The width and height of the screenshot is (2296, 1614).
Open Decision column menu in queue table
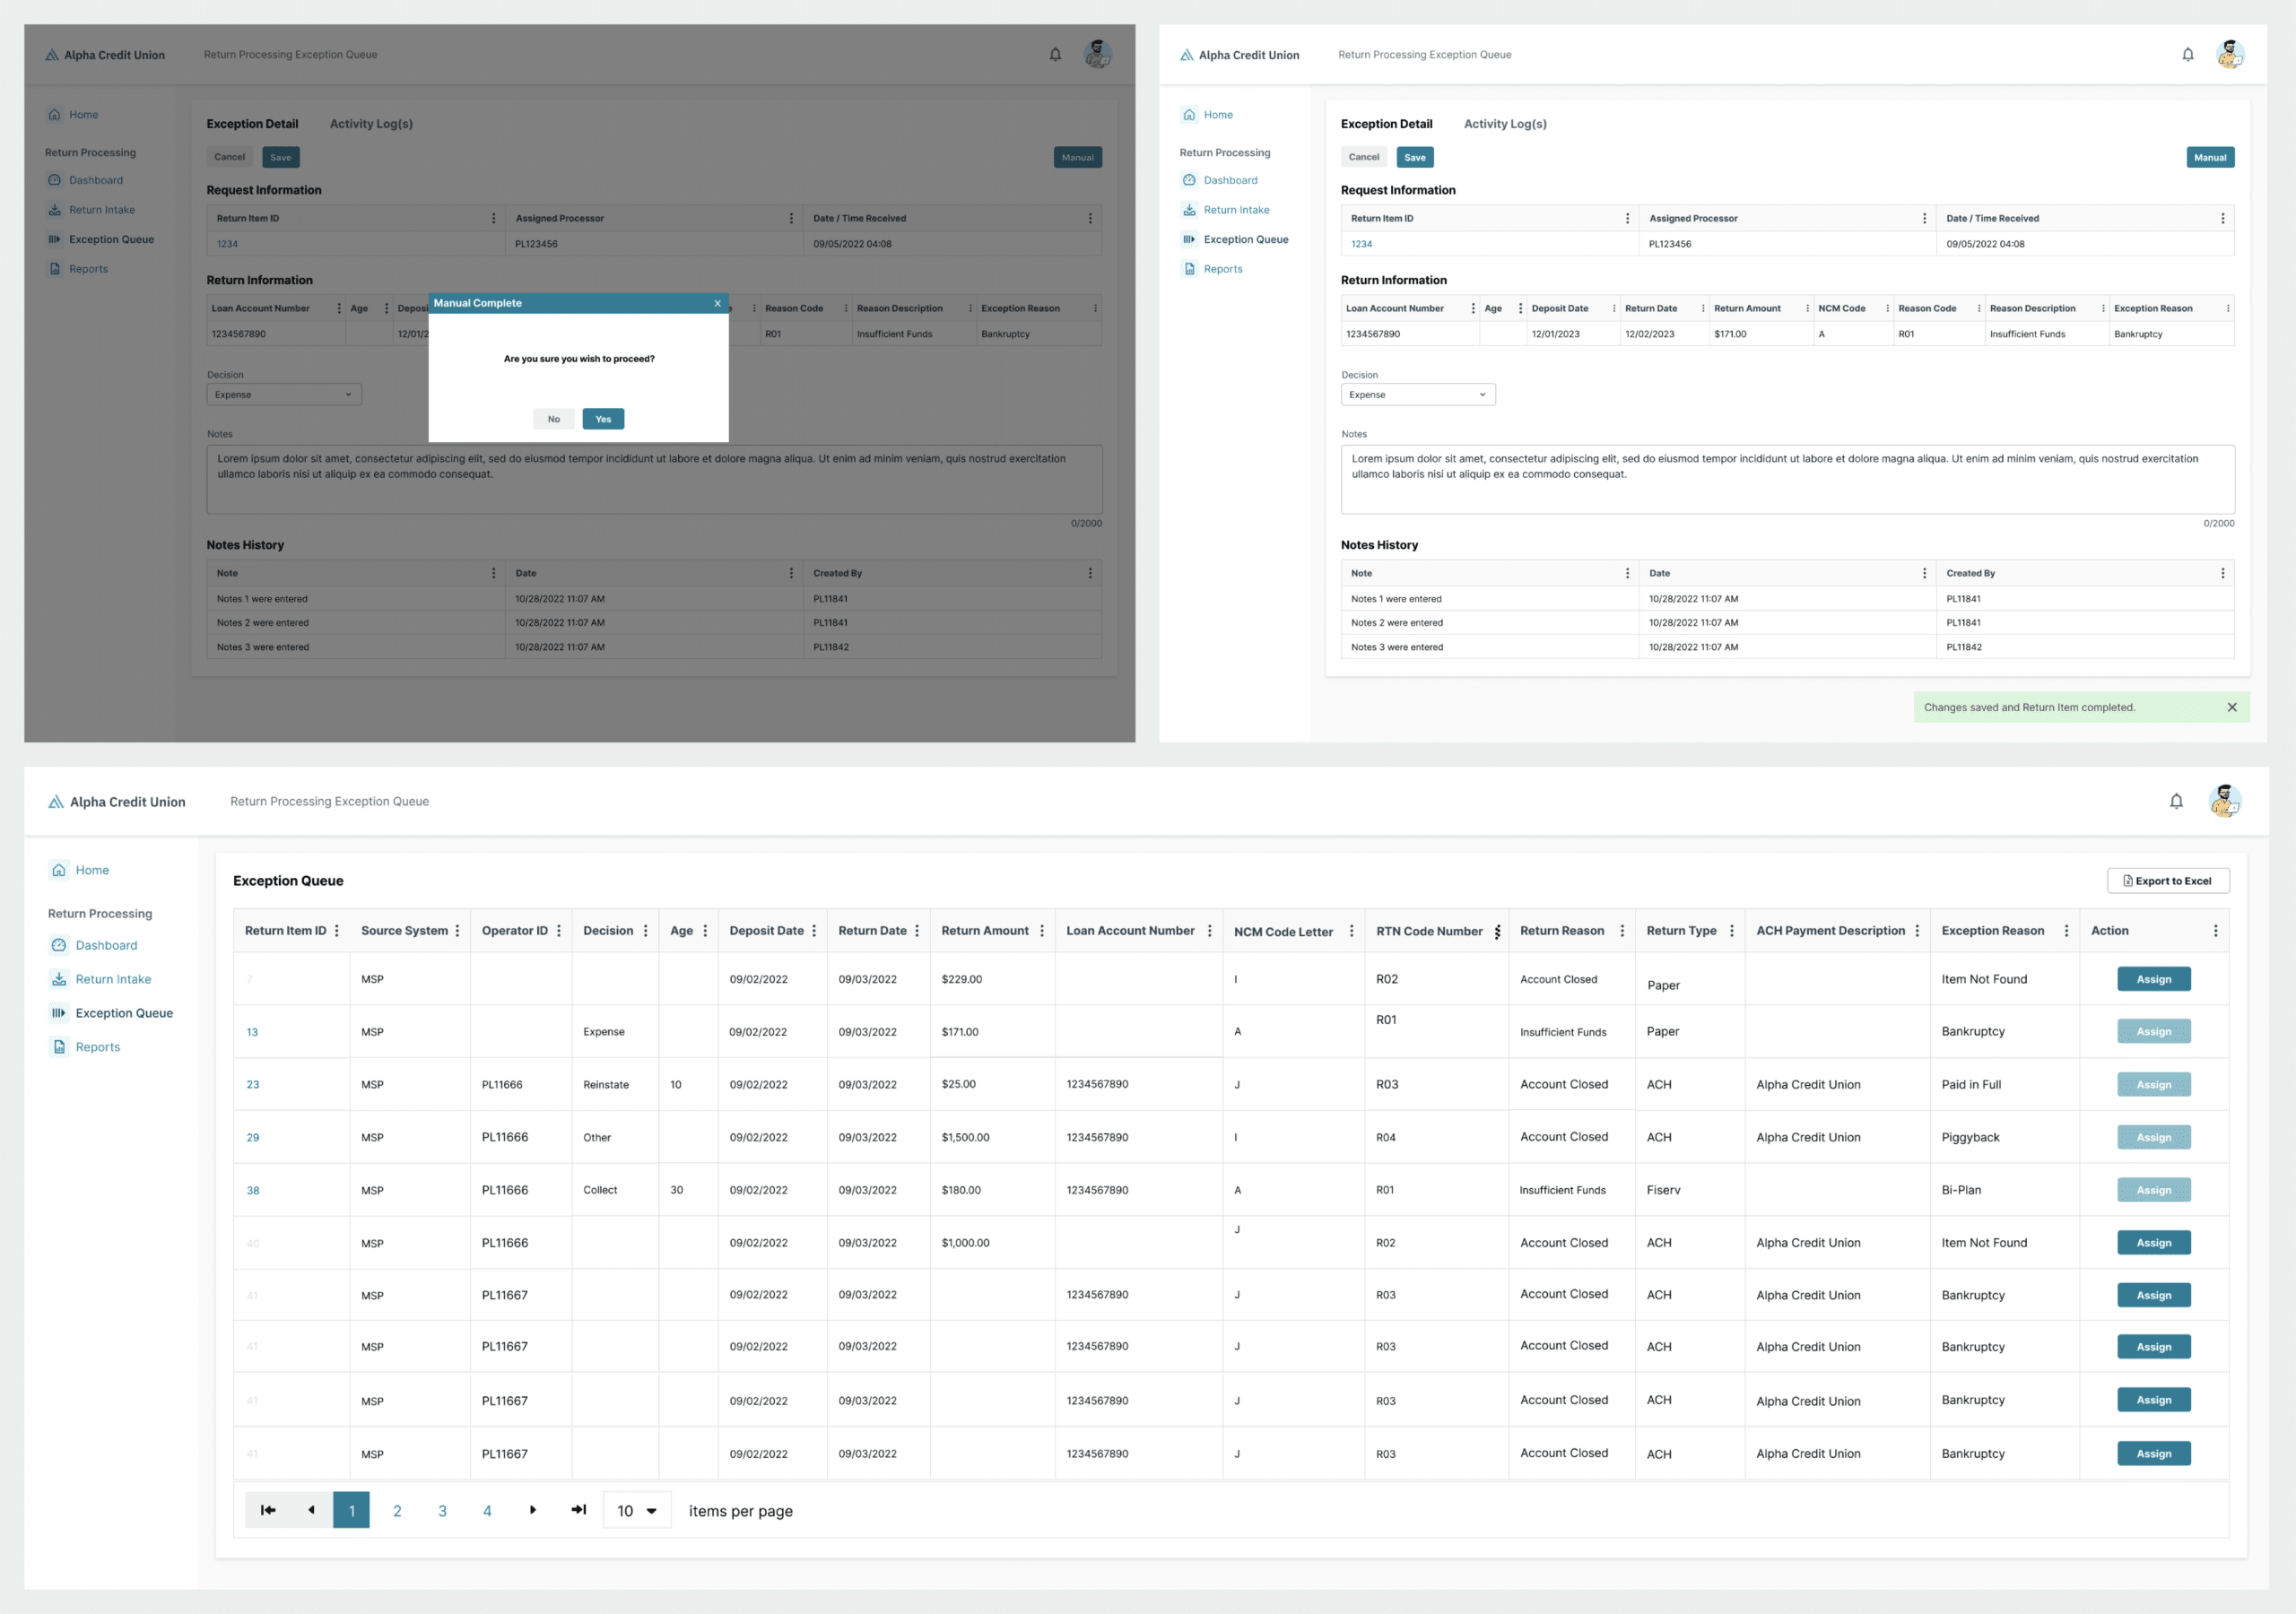click(646, 931)
